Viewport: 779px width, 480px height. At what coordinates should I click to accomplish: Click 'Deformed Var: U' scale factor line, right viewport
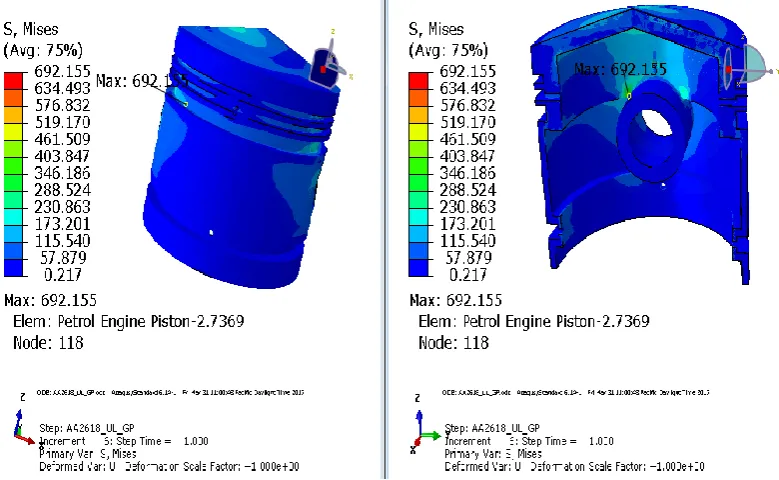pyautogui.click(x=575, y=467)
